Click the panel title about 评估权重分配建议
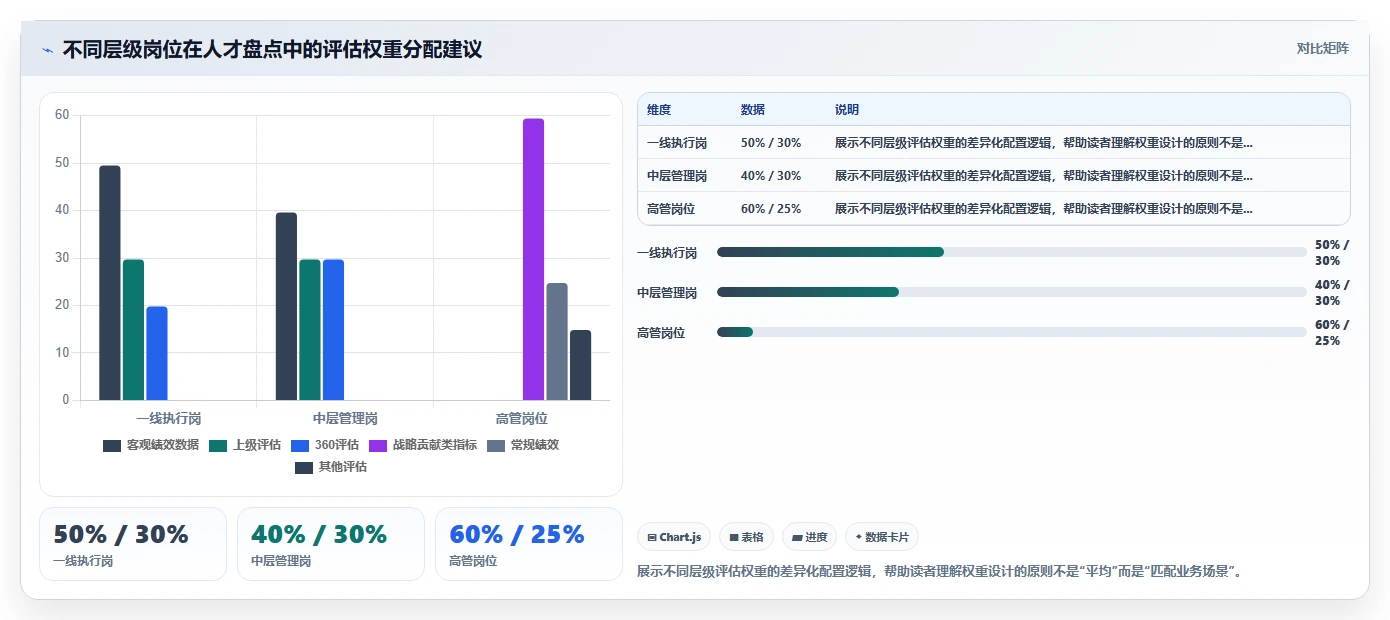The image size is (1390, 620). click(x=273, y=50)
